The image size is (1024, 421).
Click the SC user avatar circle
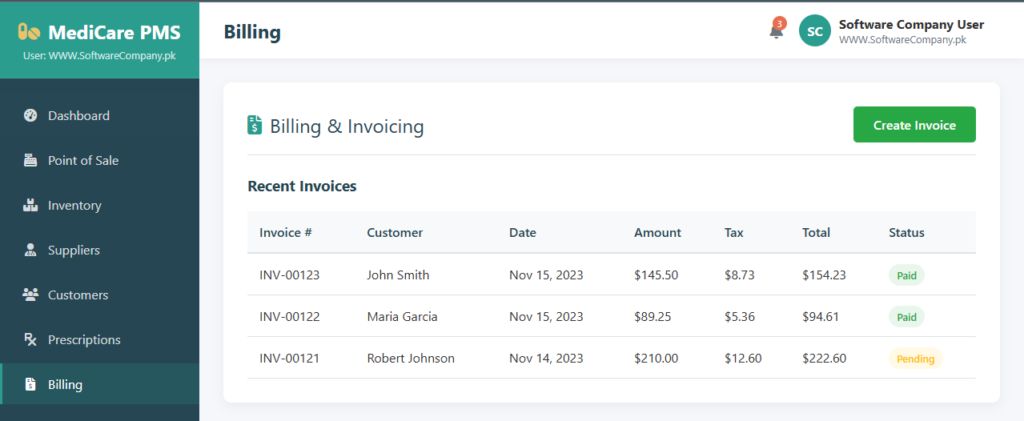coord(815,31)
